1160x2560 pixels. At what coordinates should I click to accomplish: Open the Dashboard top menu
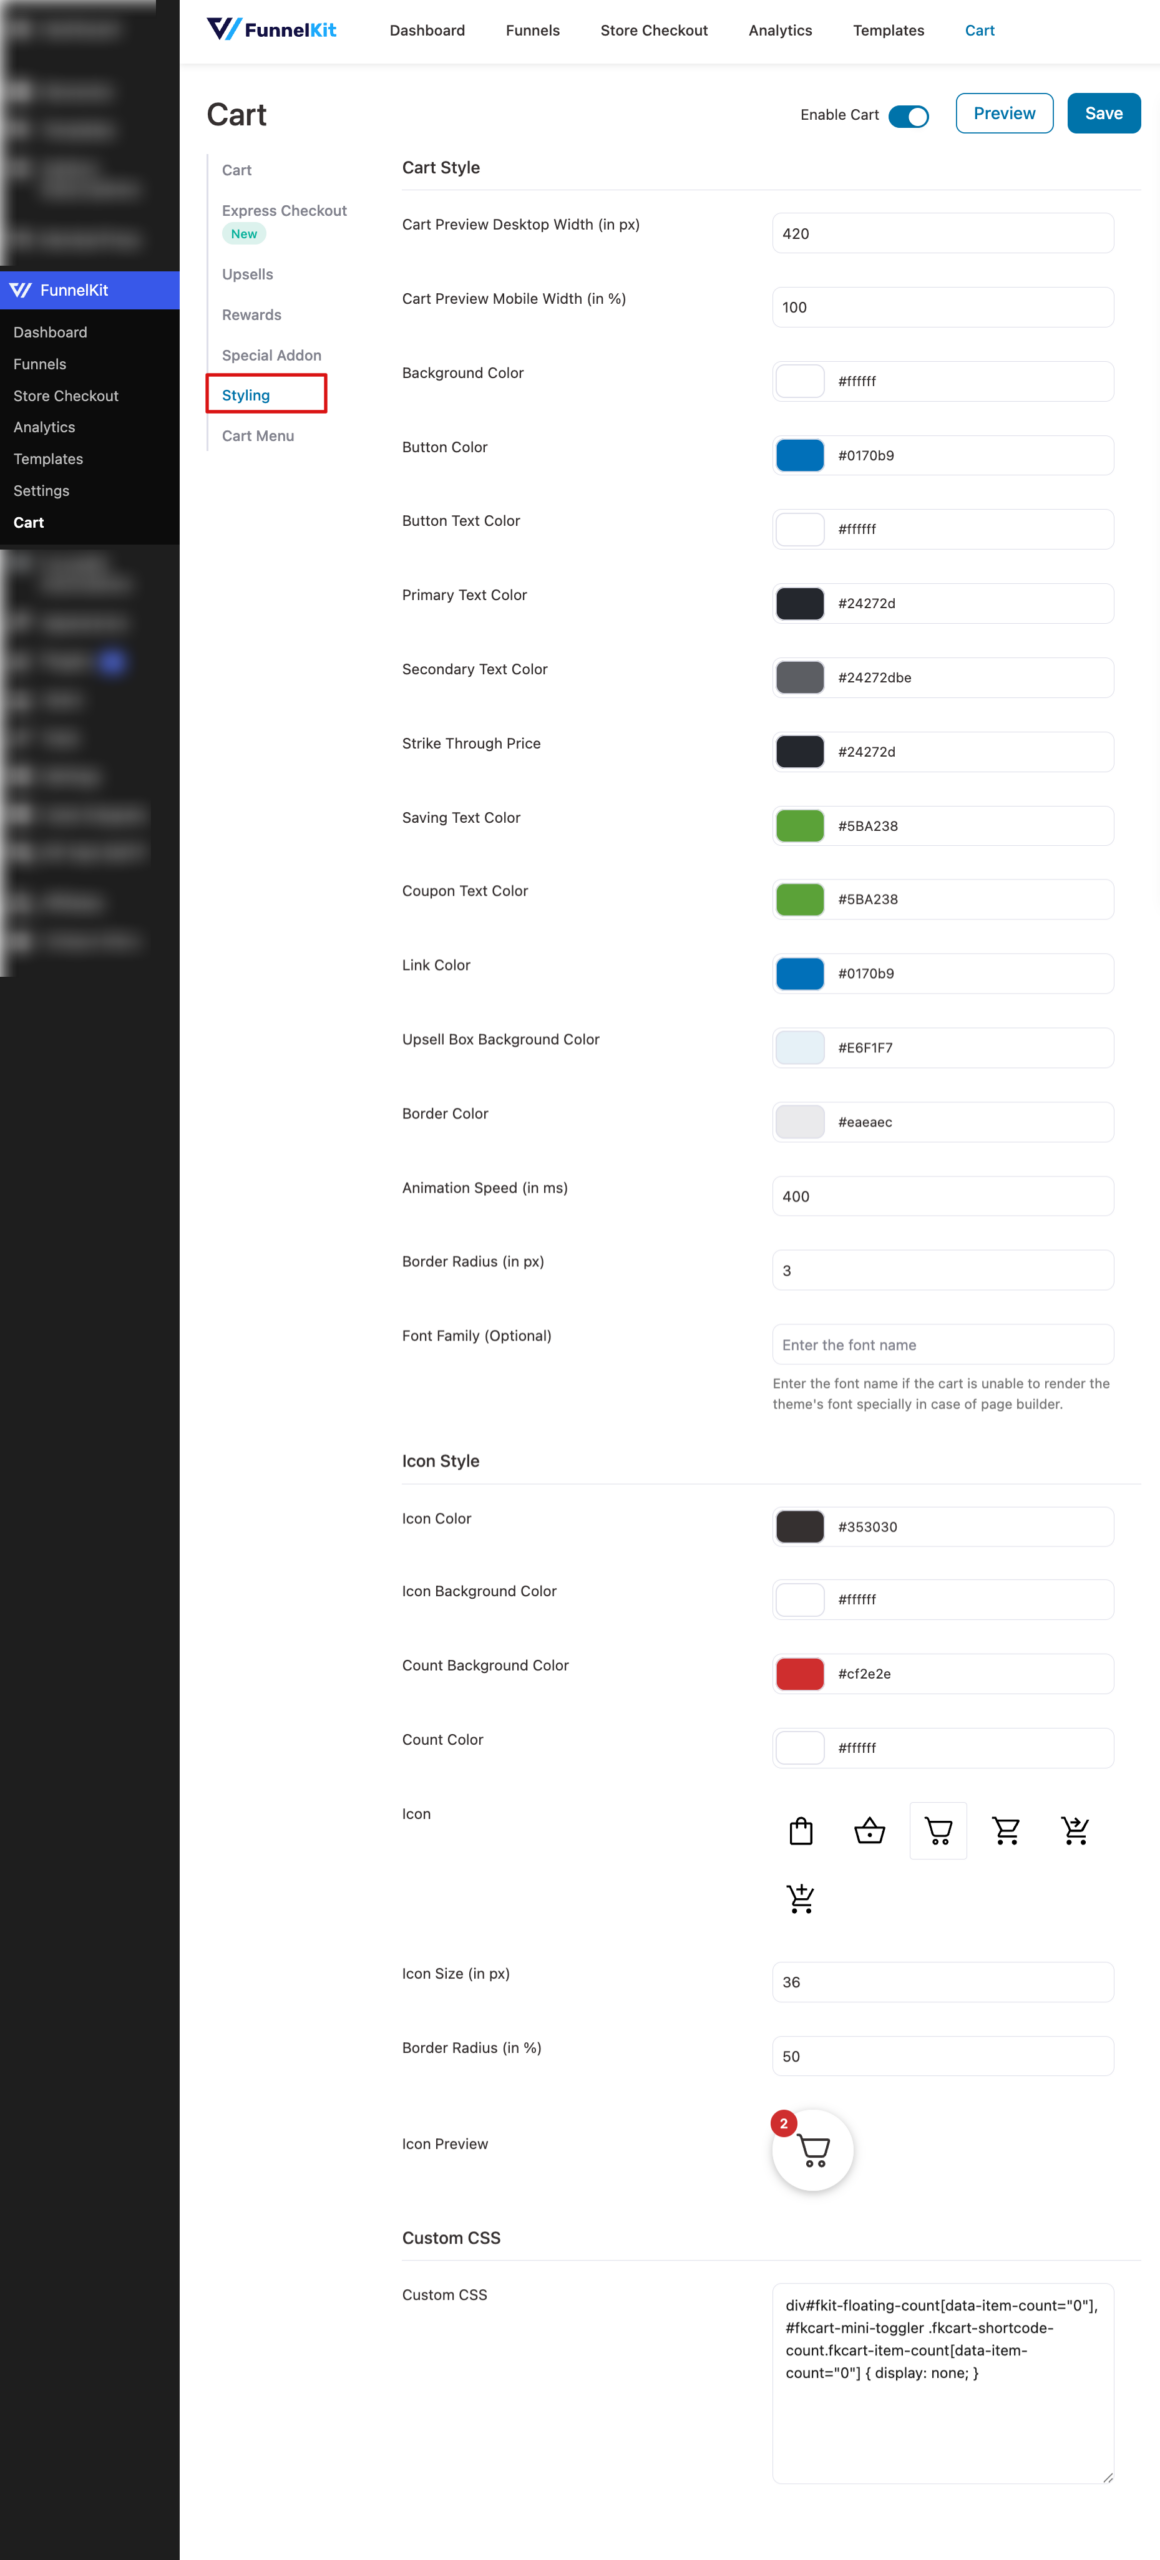(x=427, y=31)
